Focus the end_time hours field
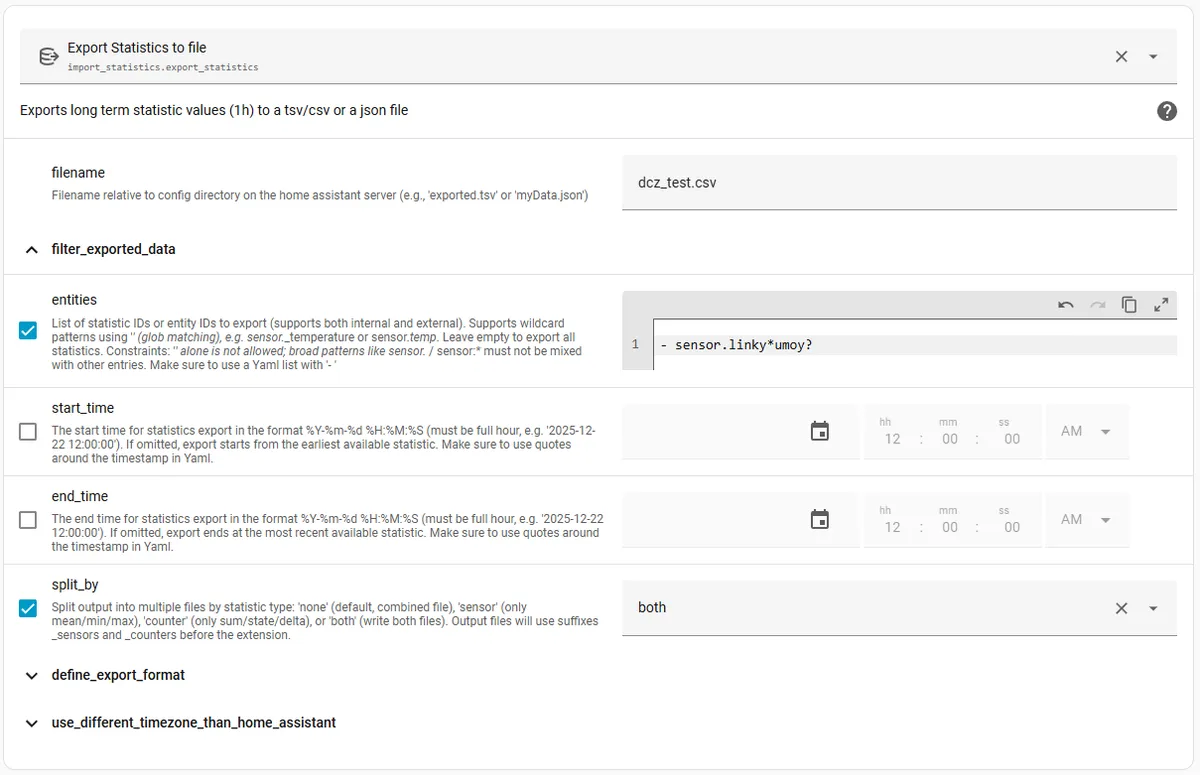Screen dimensions: 1200x775 892,526
